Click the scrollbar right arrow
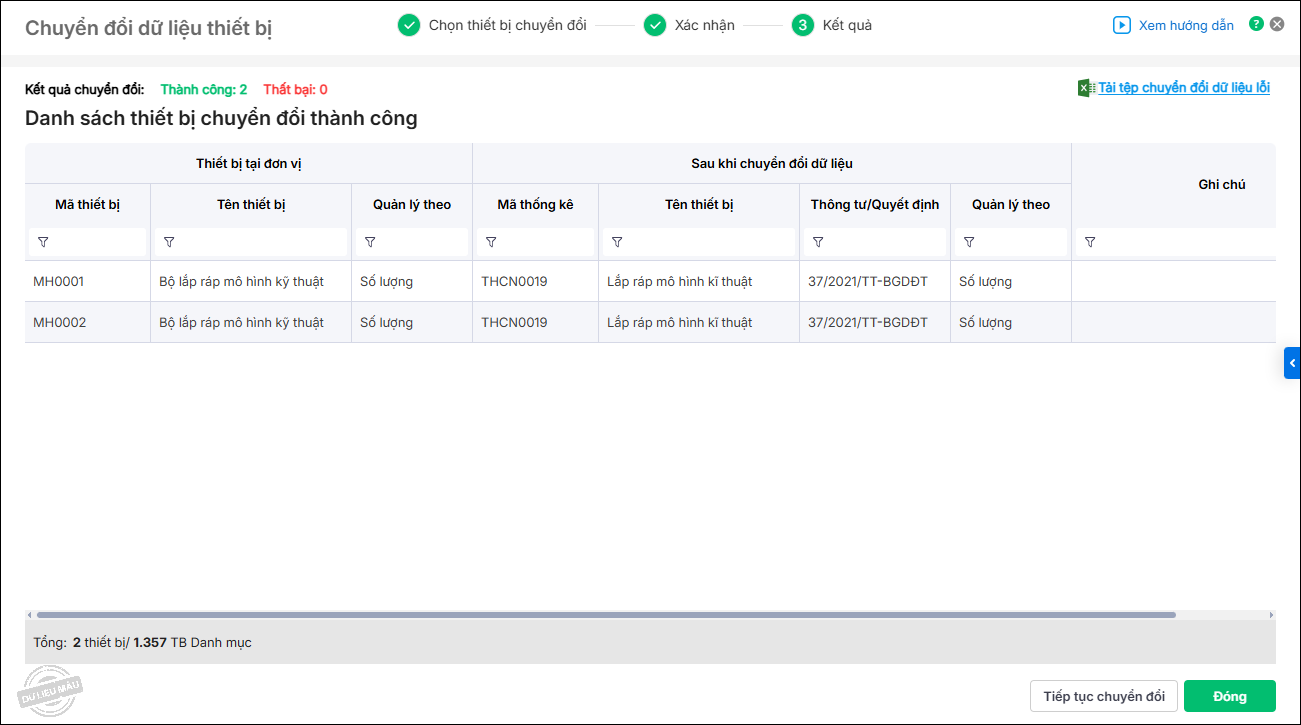 pyautogui.click(x=1271, y=615)
